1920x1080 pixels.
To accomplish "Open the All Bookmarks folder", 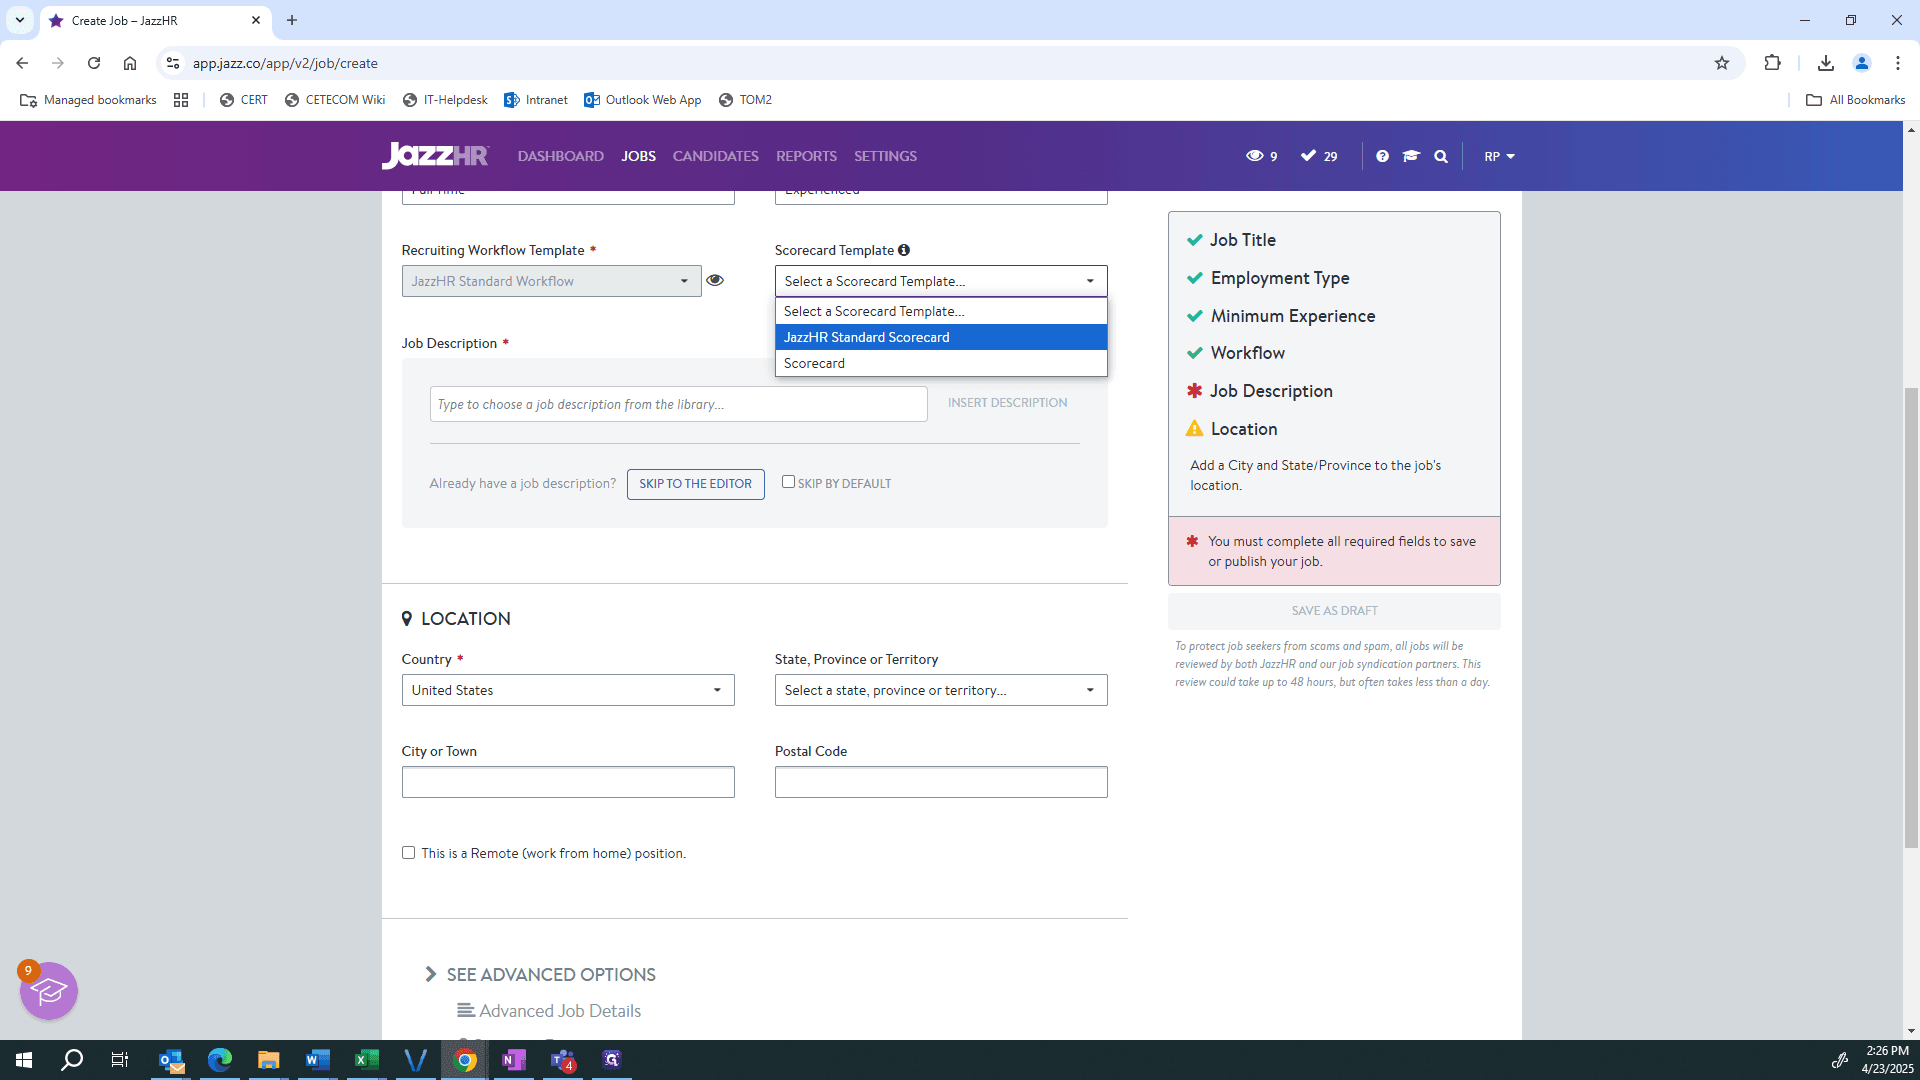I will tap(1856, 100).
